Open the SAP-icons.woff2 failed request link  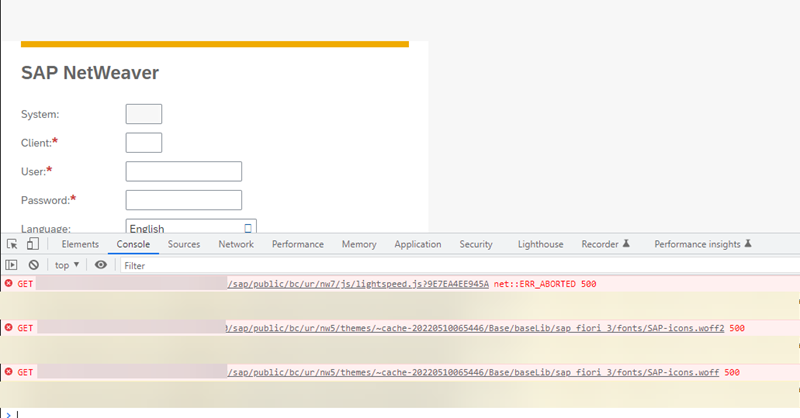[474, 328]
